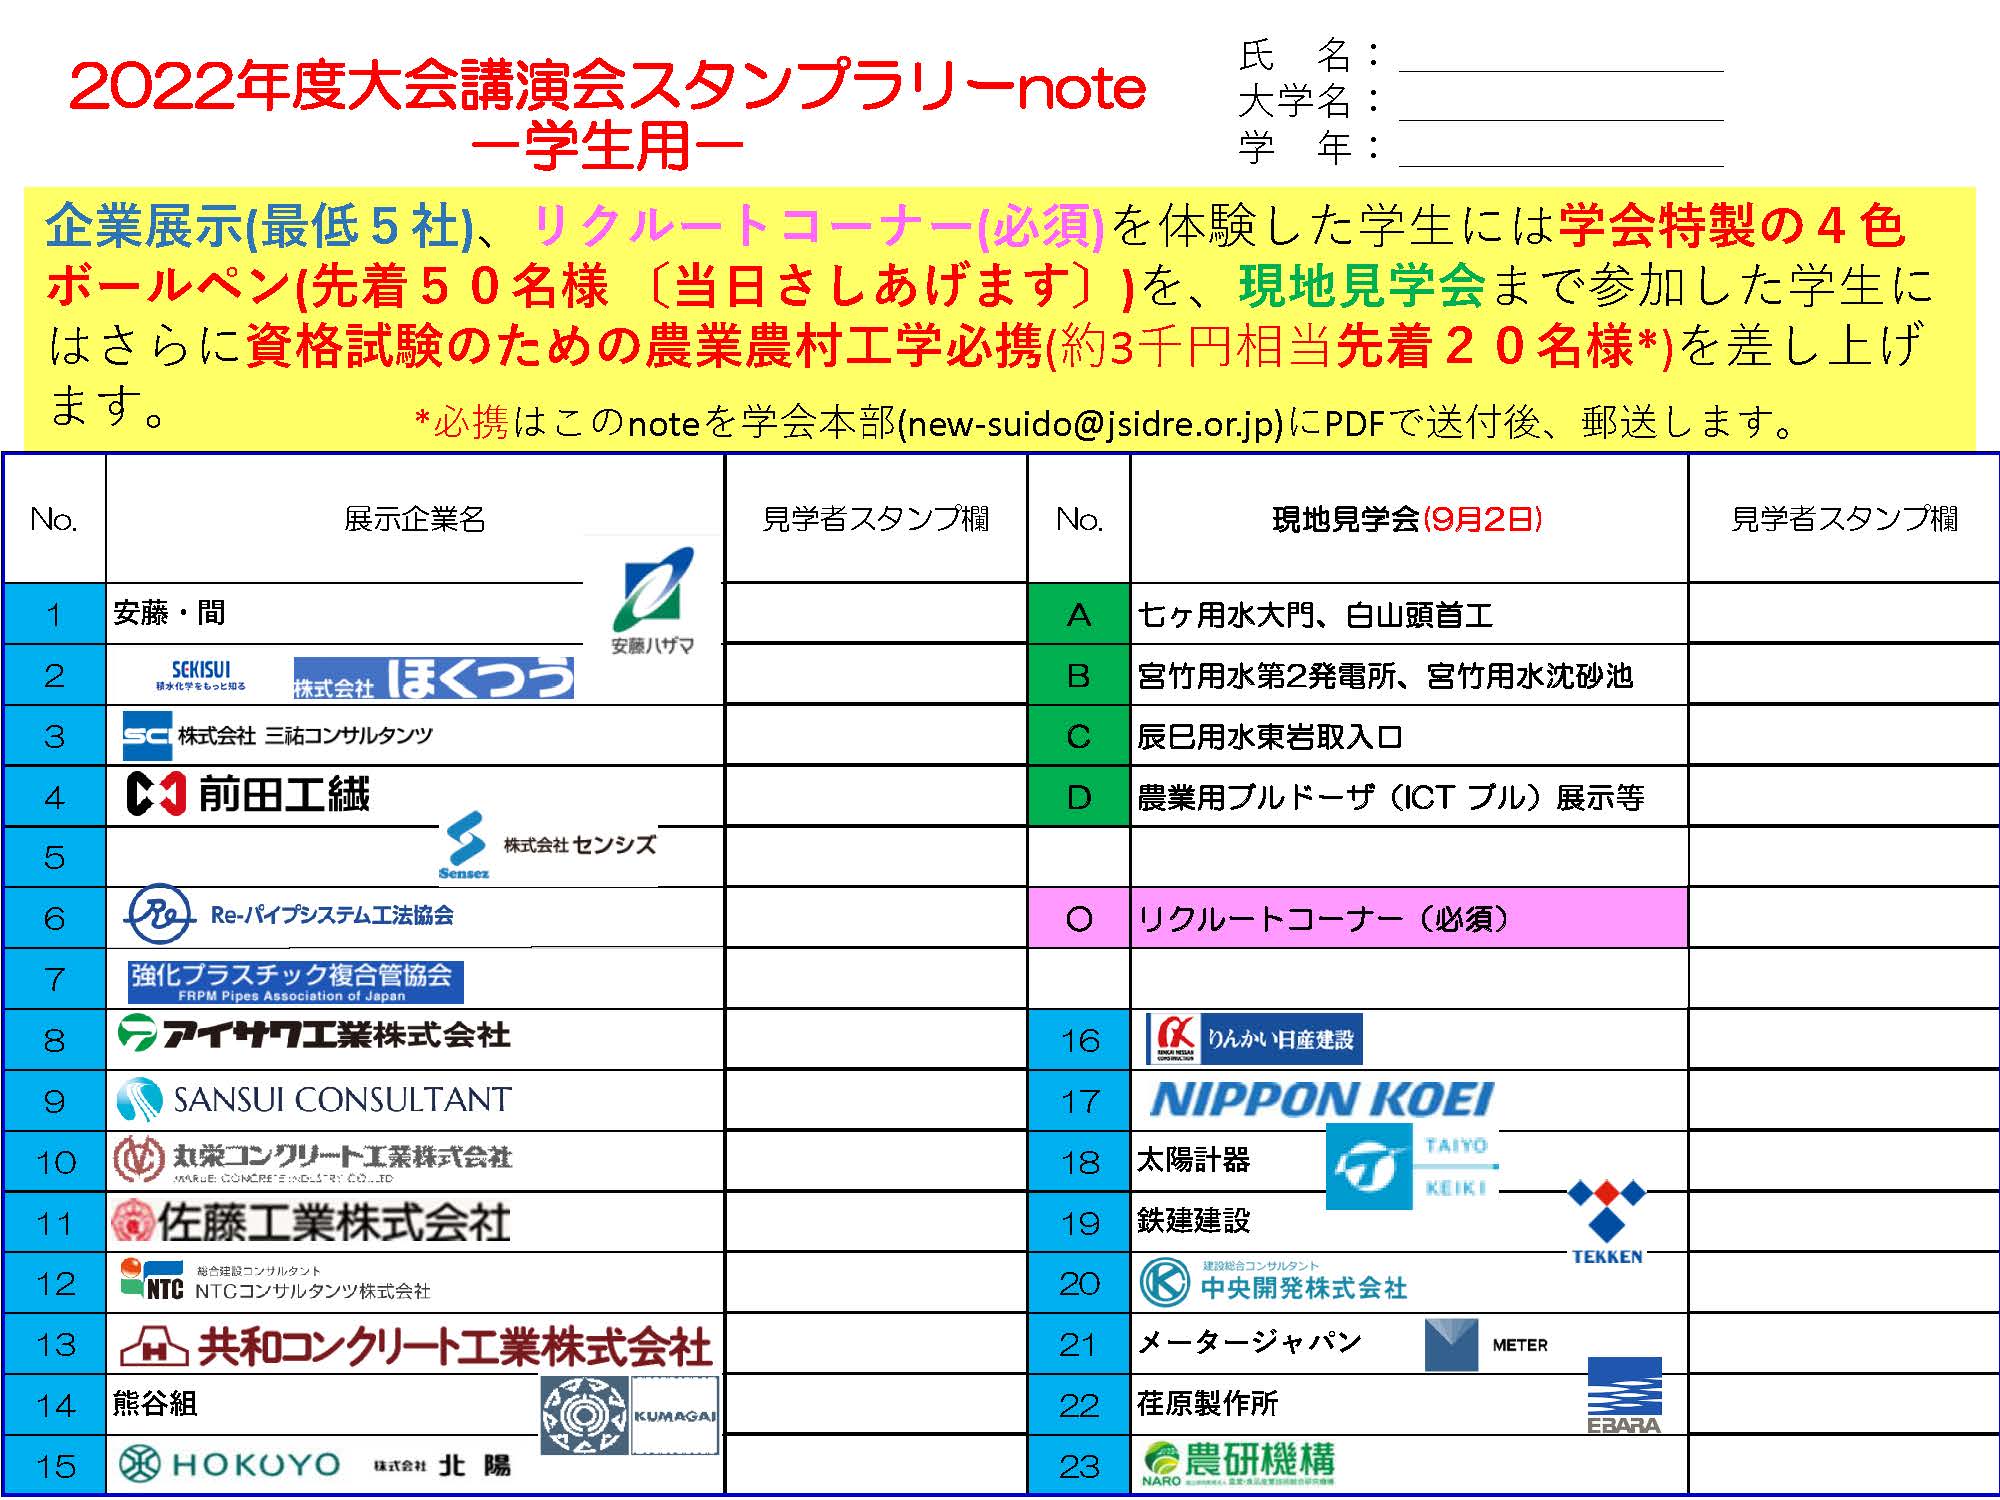The width and height of the screenshot is (2000, 1500).
Task: Click the NTCコンサルタンツ logo
Action: click(275, 1280)
